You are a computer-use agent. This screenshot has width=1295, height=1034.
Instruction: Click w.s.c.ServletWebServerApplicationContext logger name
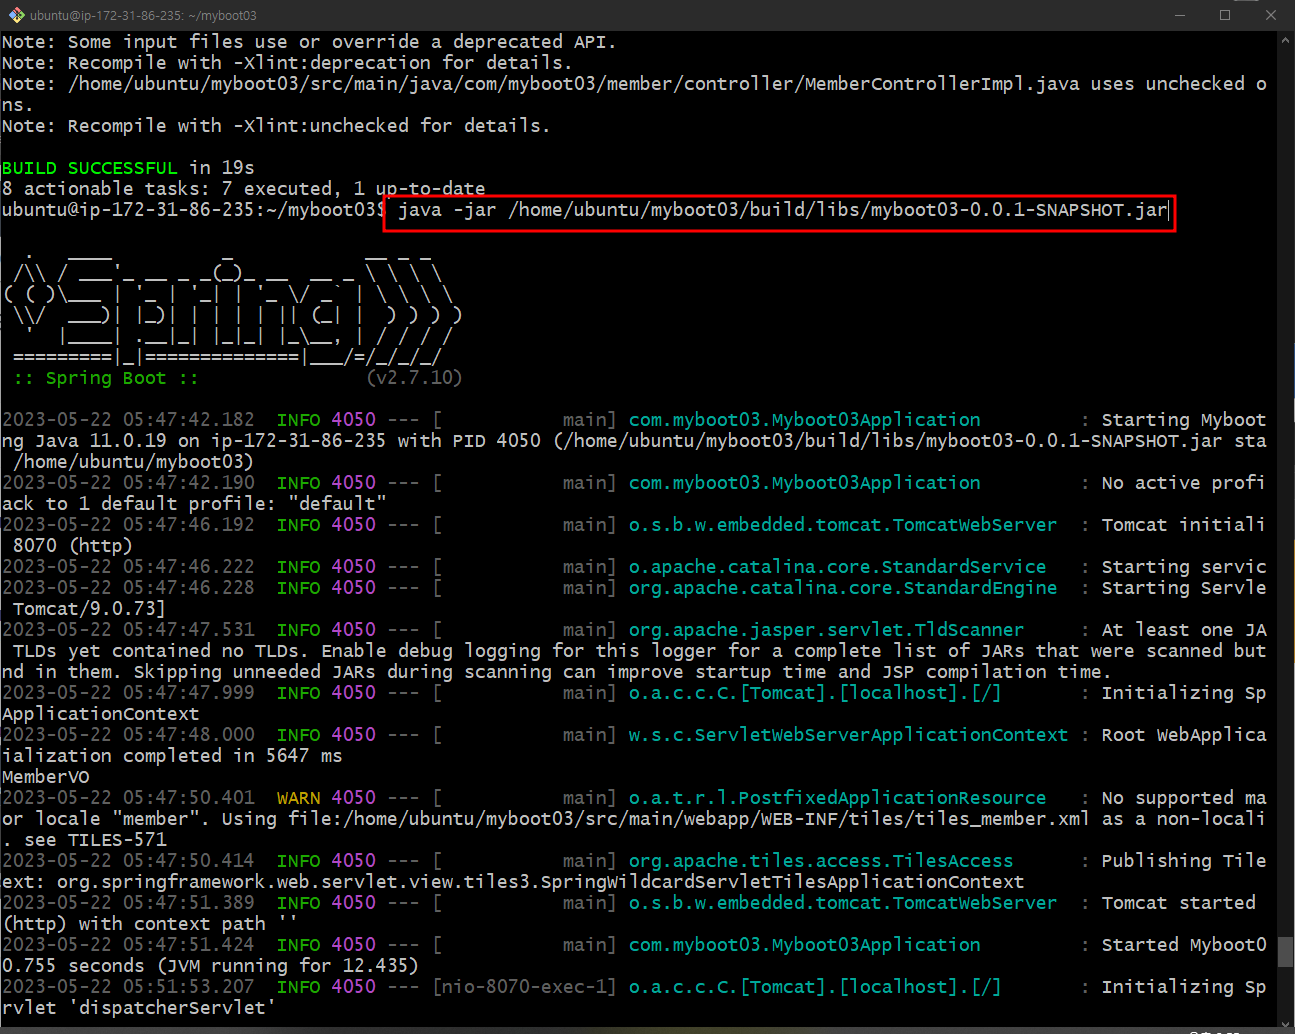click(x=848, y=735)
